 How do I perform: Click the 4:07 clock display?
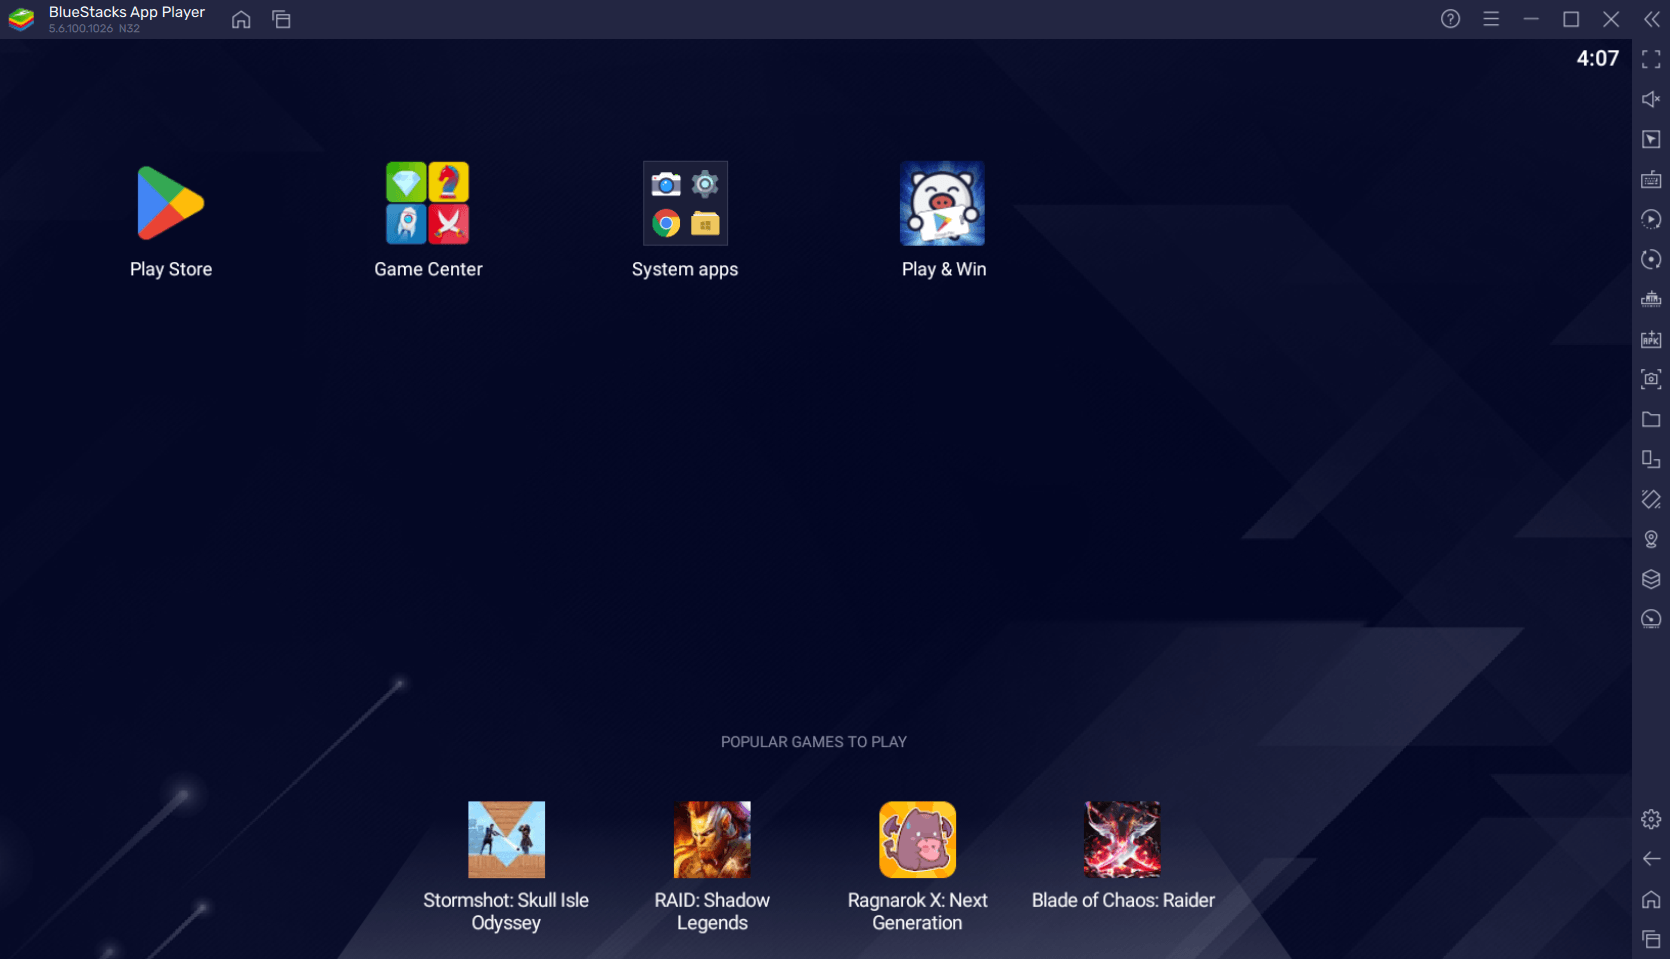[1597, 58]
